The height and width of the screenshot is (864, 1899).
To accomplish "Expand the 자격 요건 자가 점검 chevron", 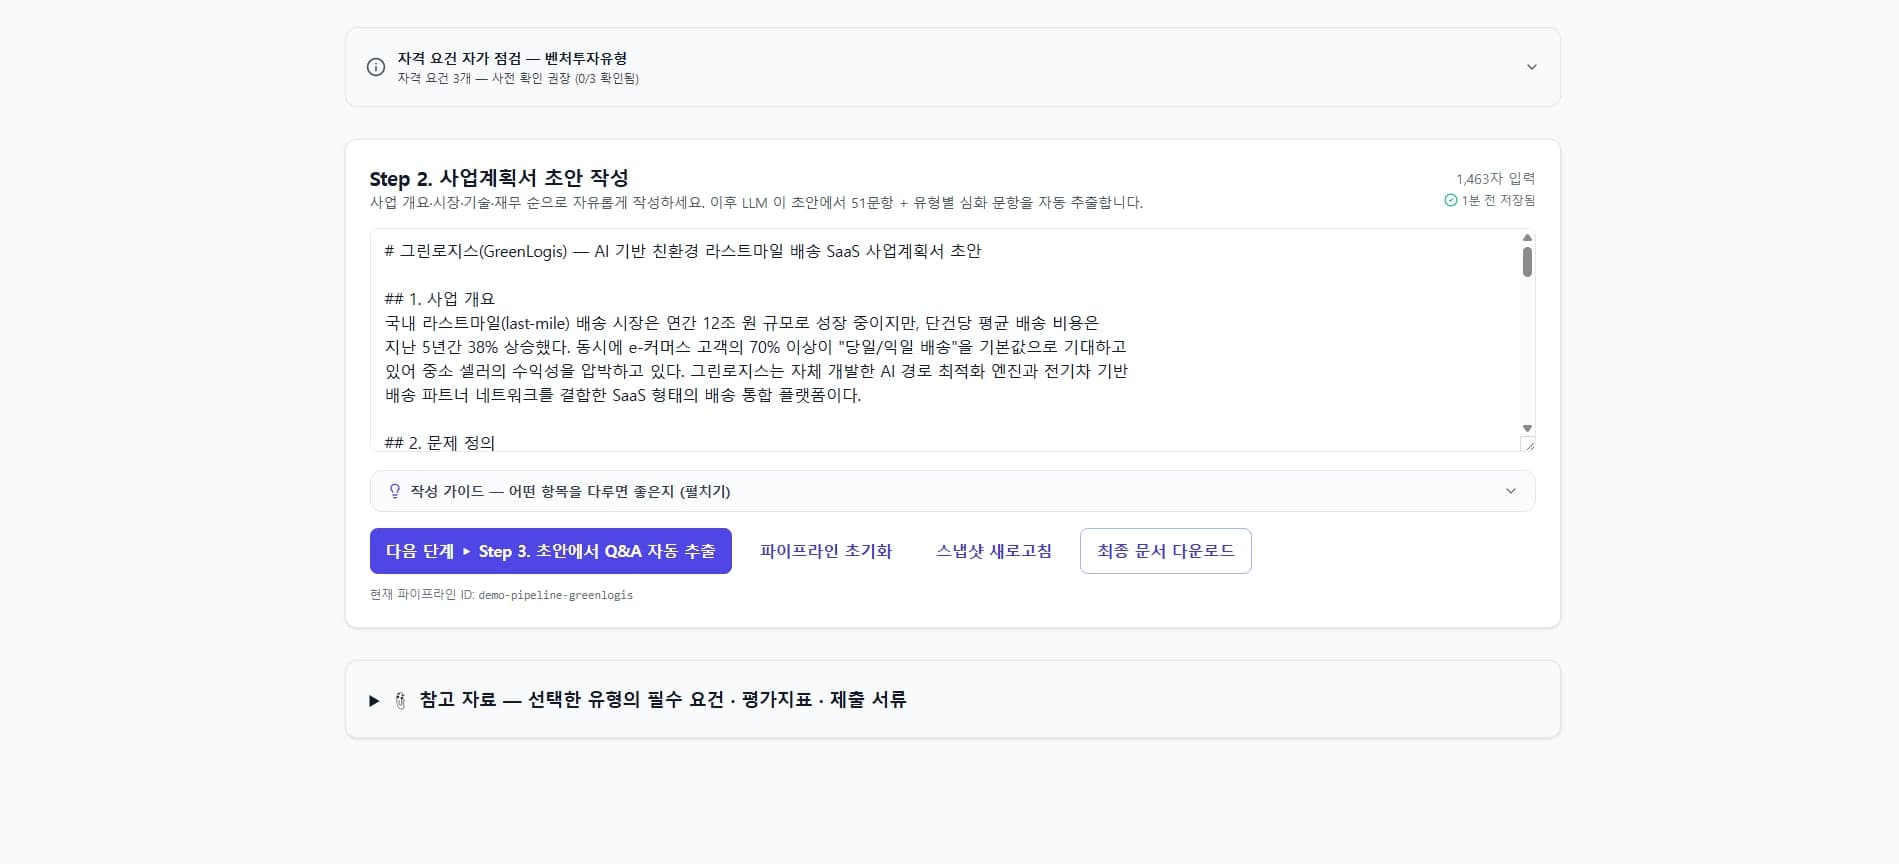I will [x=1531, y=67].
